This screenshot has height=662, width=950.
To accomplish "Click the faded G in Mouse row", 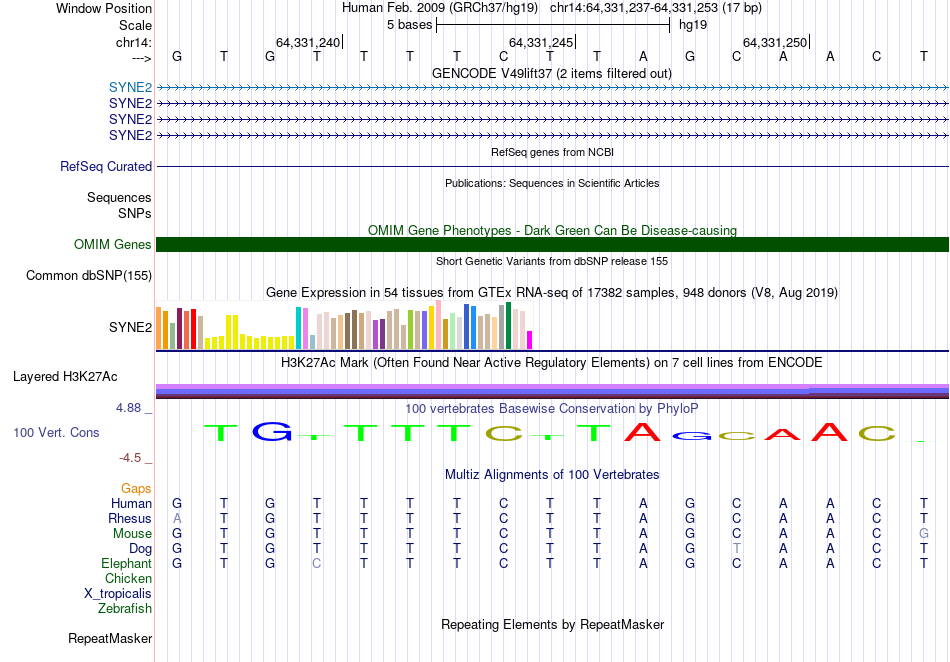I will pos(923,534).
